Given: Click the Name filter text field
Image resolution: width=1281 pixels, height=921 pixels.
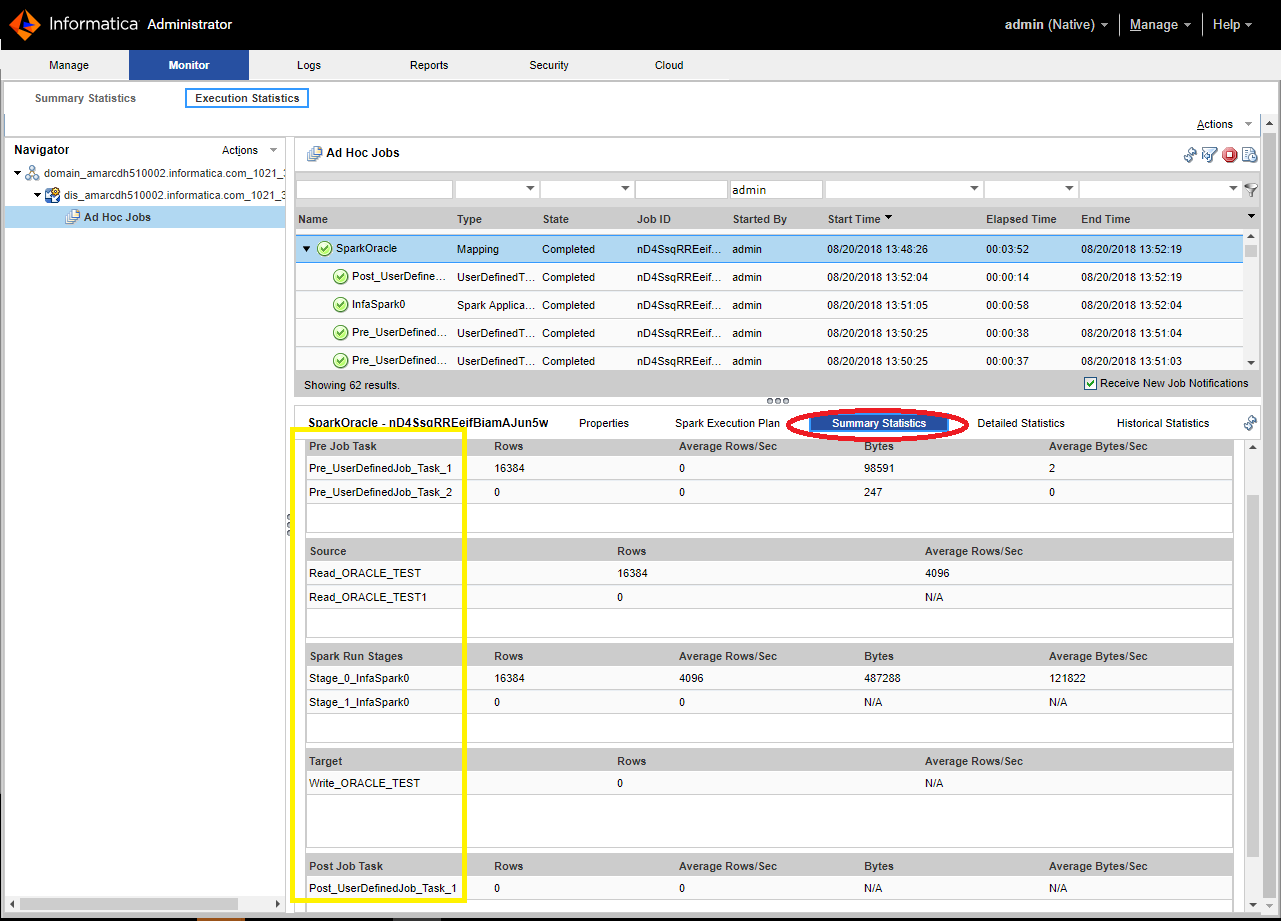Looking at the screenshot, I should (x=374, y=189).
